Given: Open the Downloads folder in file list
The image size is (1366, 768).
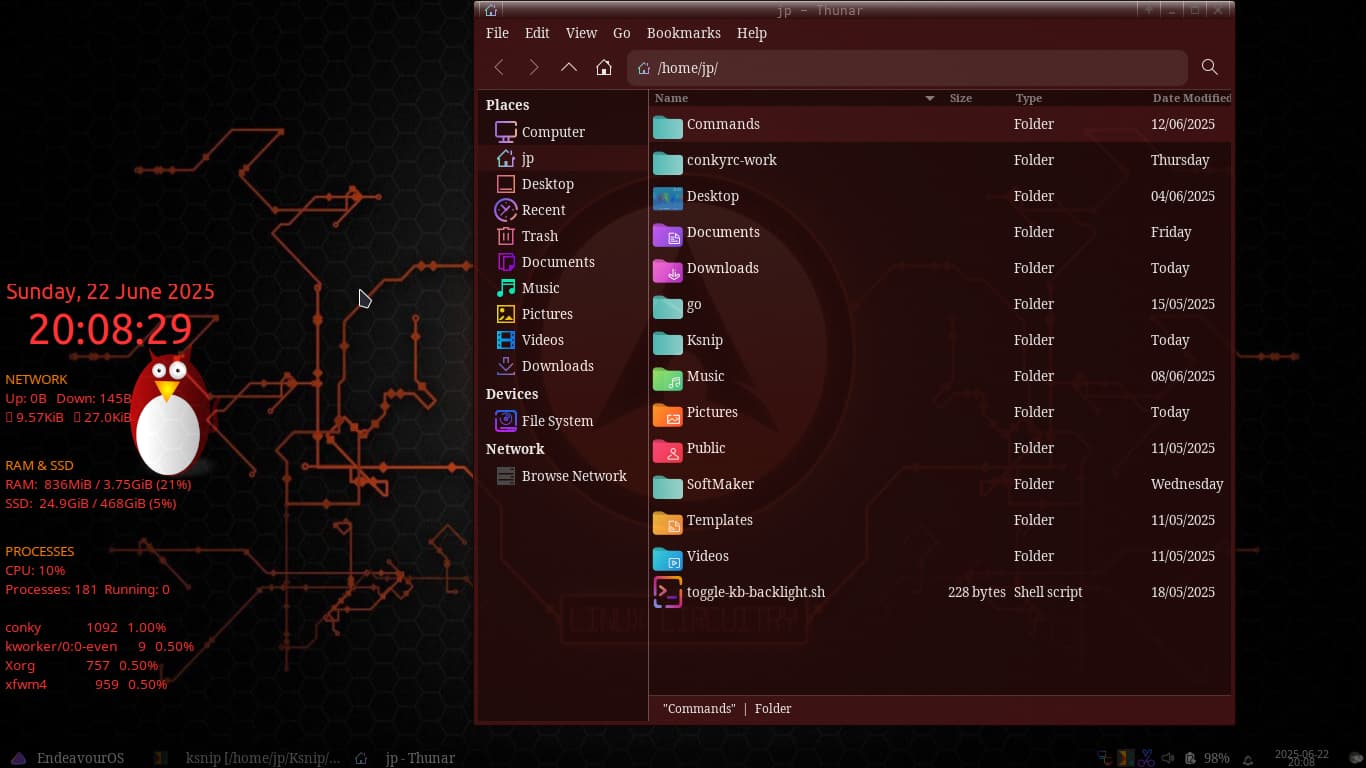Looking at the screenshot, I should (x=722, y=268).
